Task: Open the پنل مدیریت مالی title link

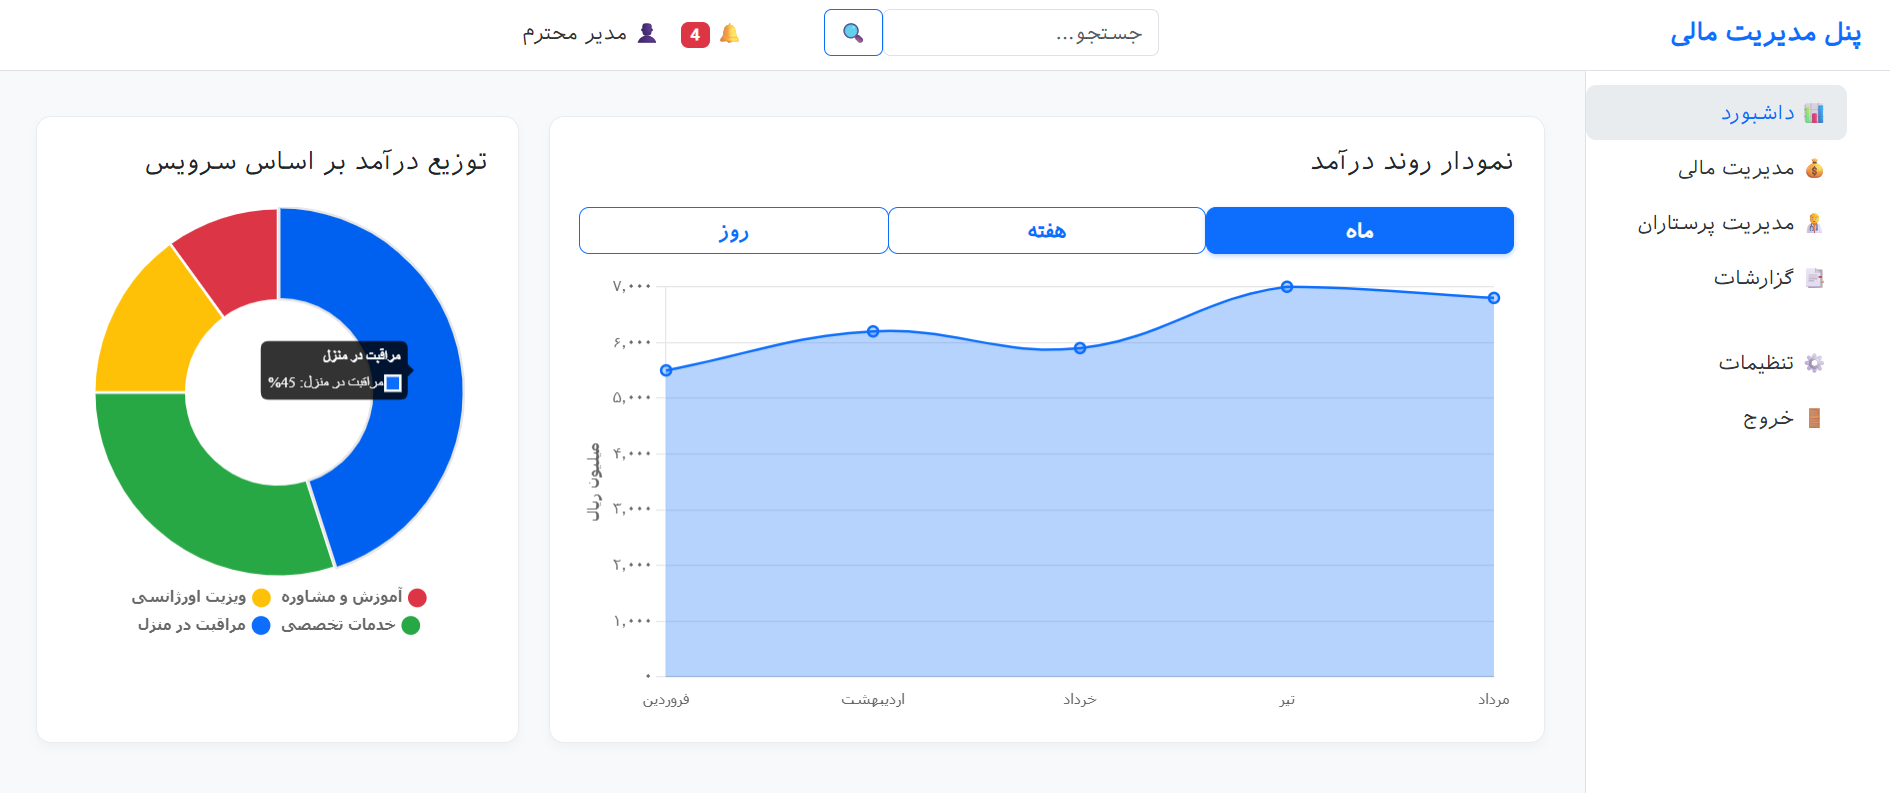Action: 1765,33
